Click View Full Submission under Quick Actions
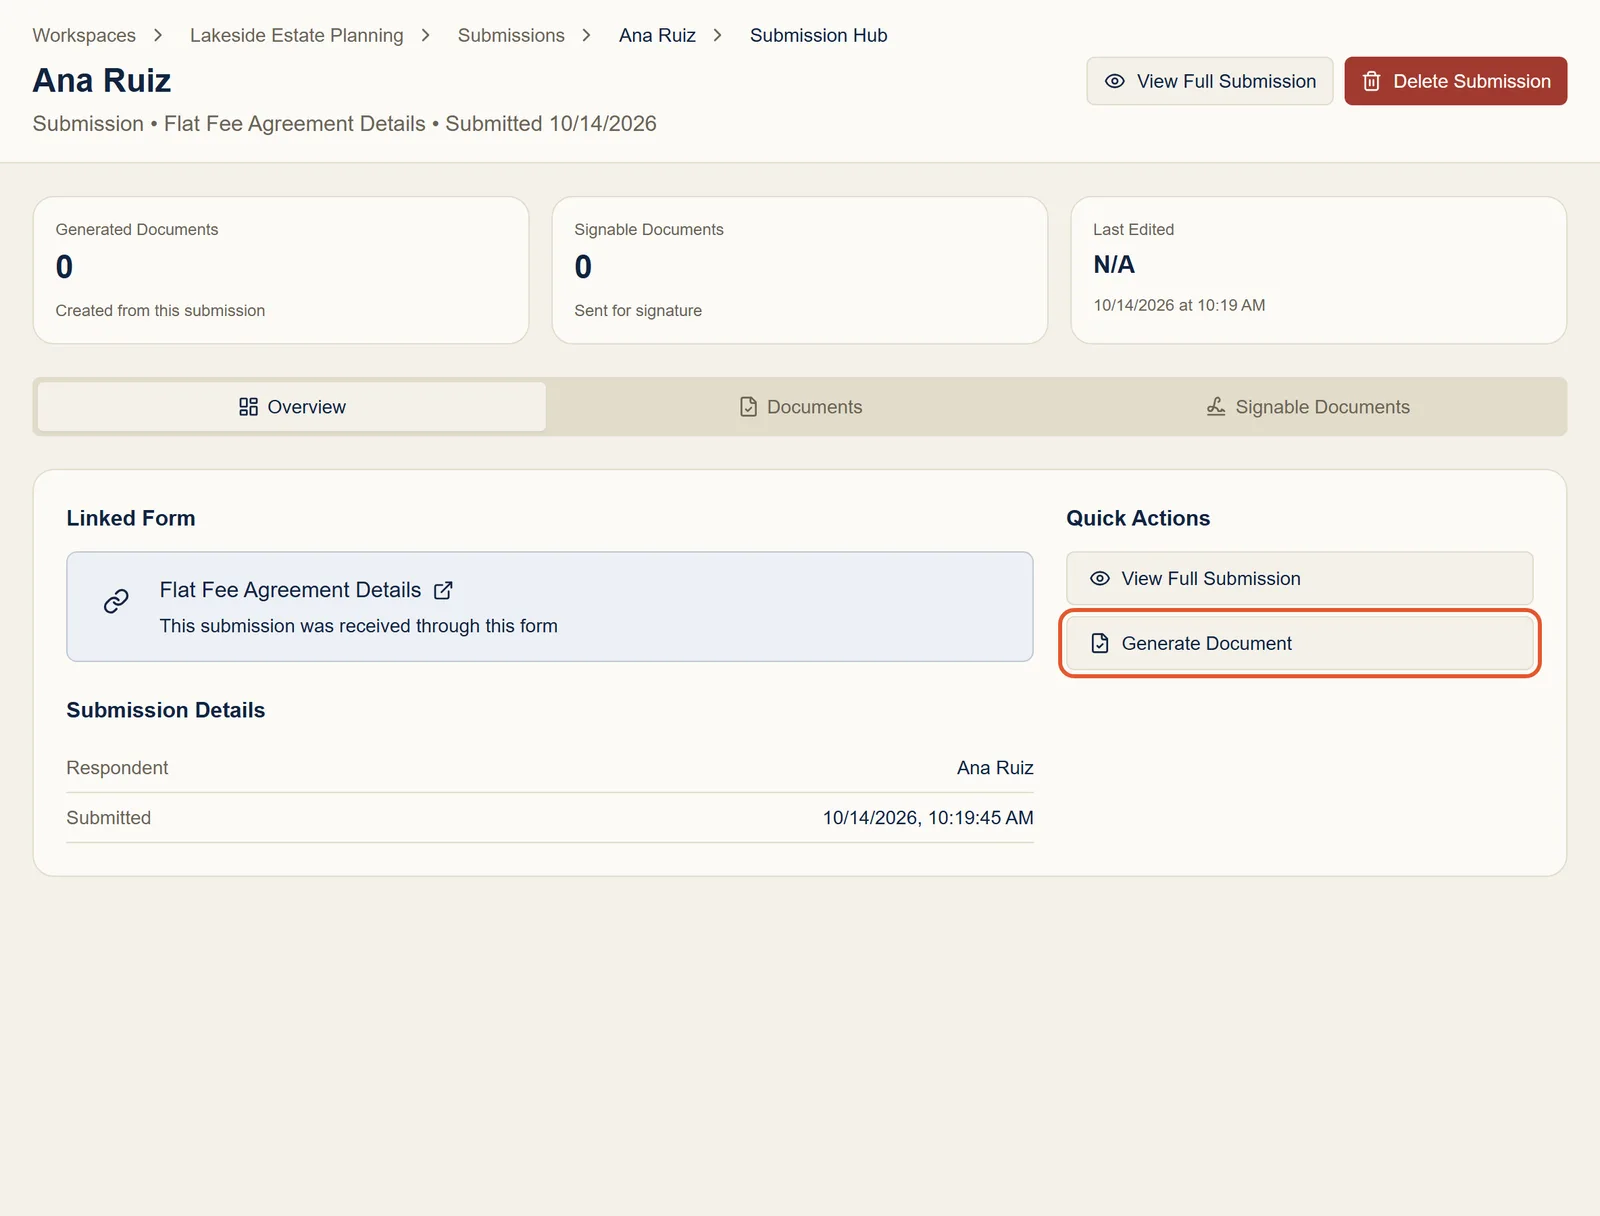Screen dimensions: 1600x1216 1299,578
